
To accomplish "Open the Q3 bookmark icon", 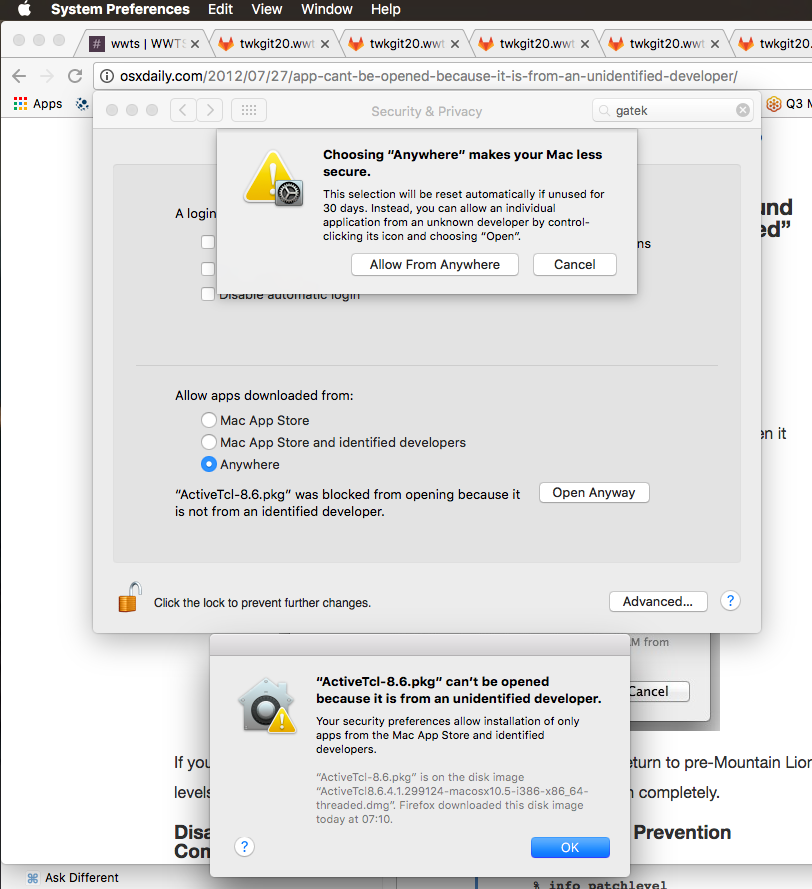I will (x=773, y=104).
